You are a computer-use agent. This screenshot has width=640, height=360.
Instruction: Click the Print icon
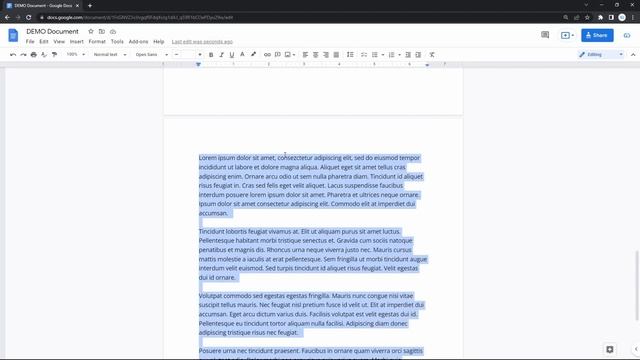coord(33,55)
